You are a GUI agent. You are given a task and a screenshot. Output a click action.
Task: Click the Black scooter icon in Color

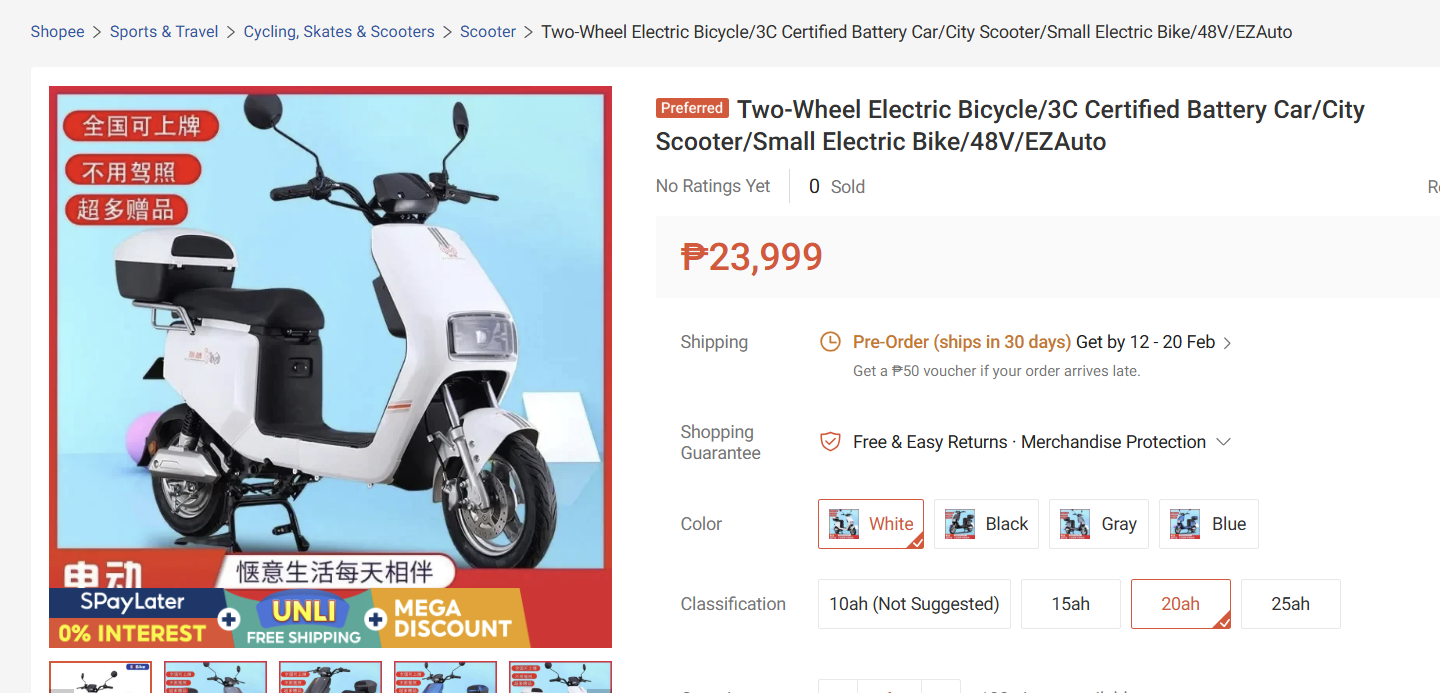[960, 524]
